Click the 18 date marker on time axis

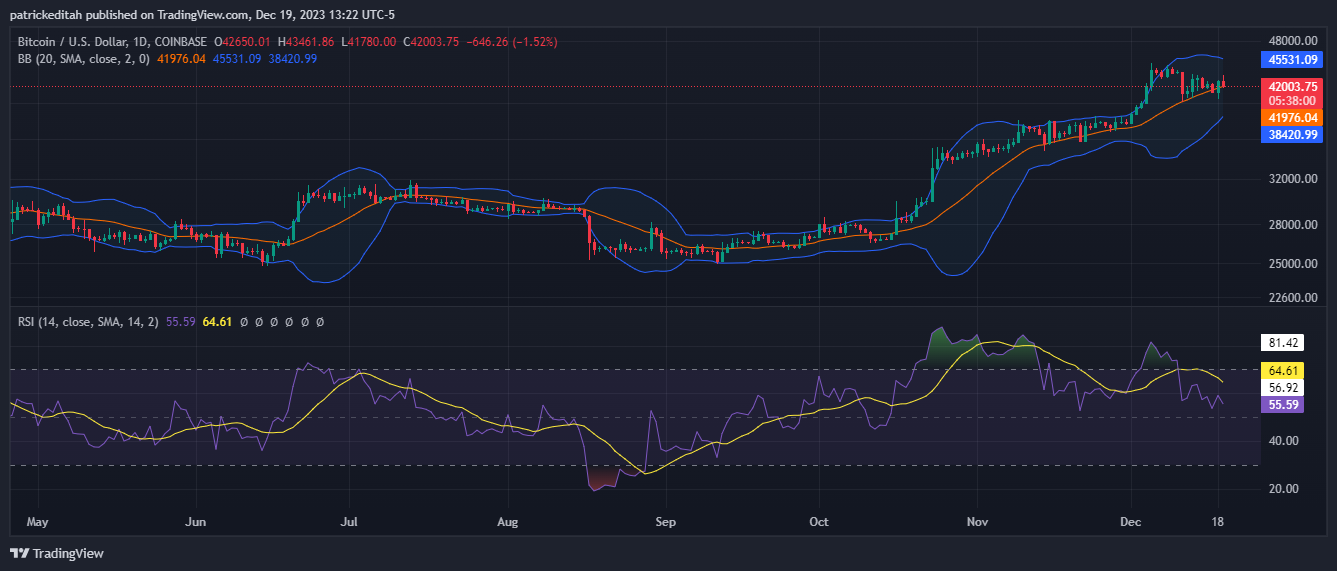[1217, 522]
